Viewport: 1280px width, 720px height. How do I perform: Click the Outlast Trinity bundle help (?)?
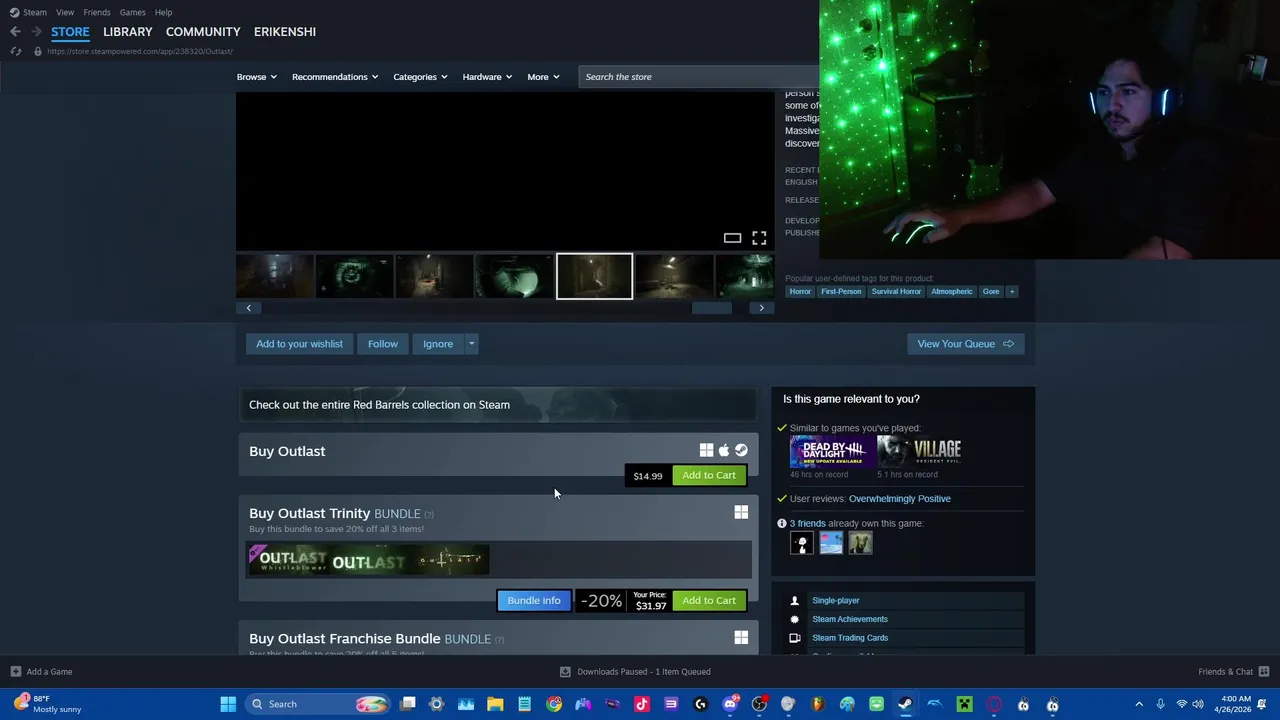429,515
